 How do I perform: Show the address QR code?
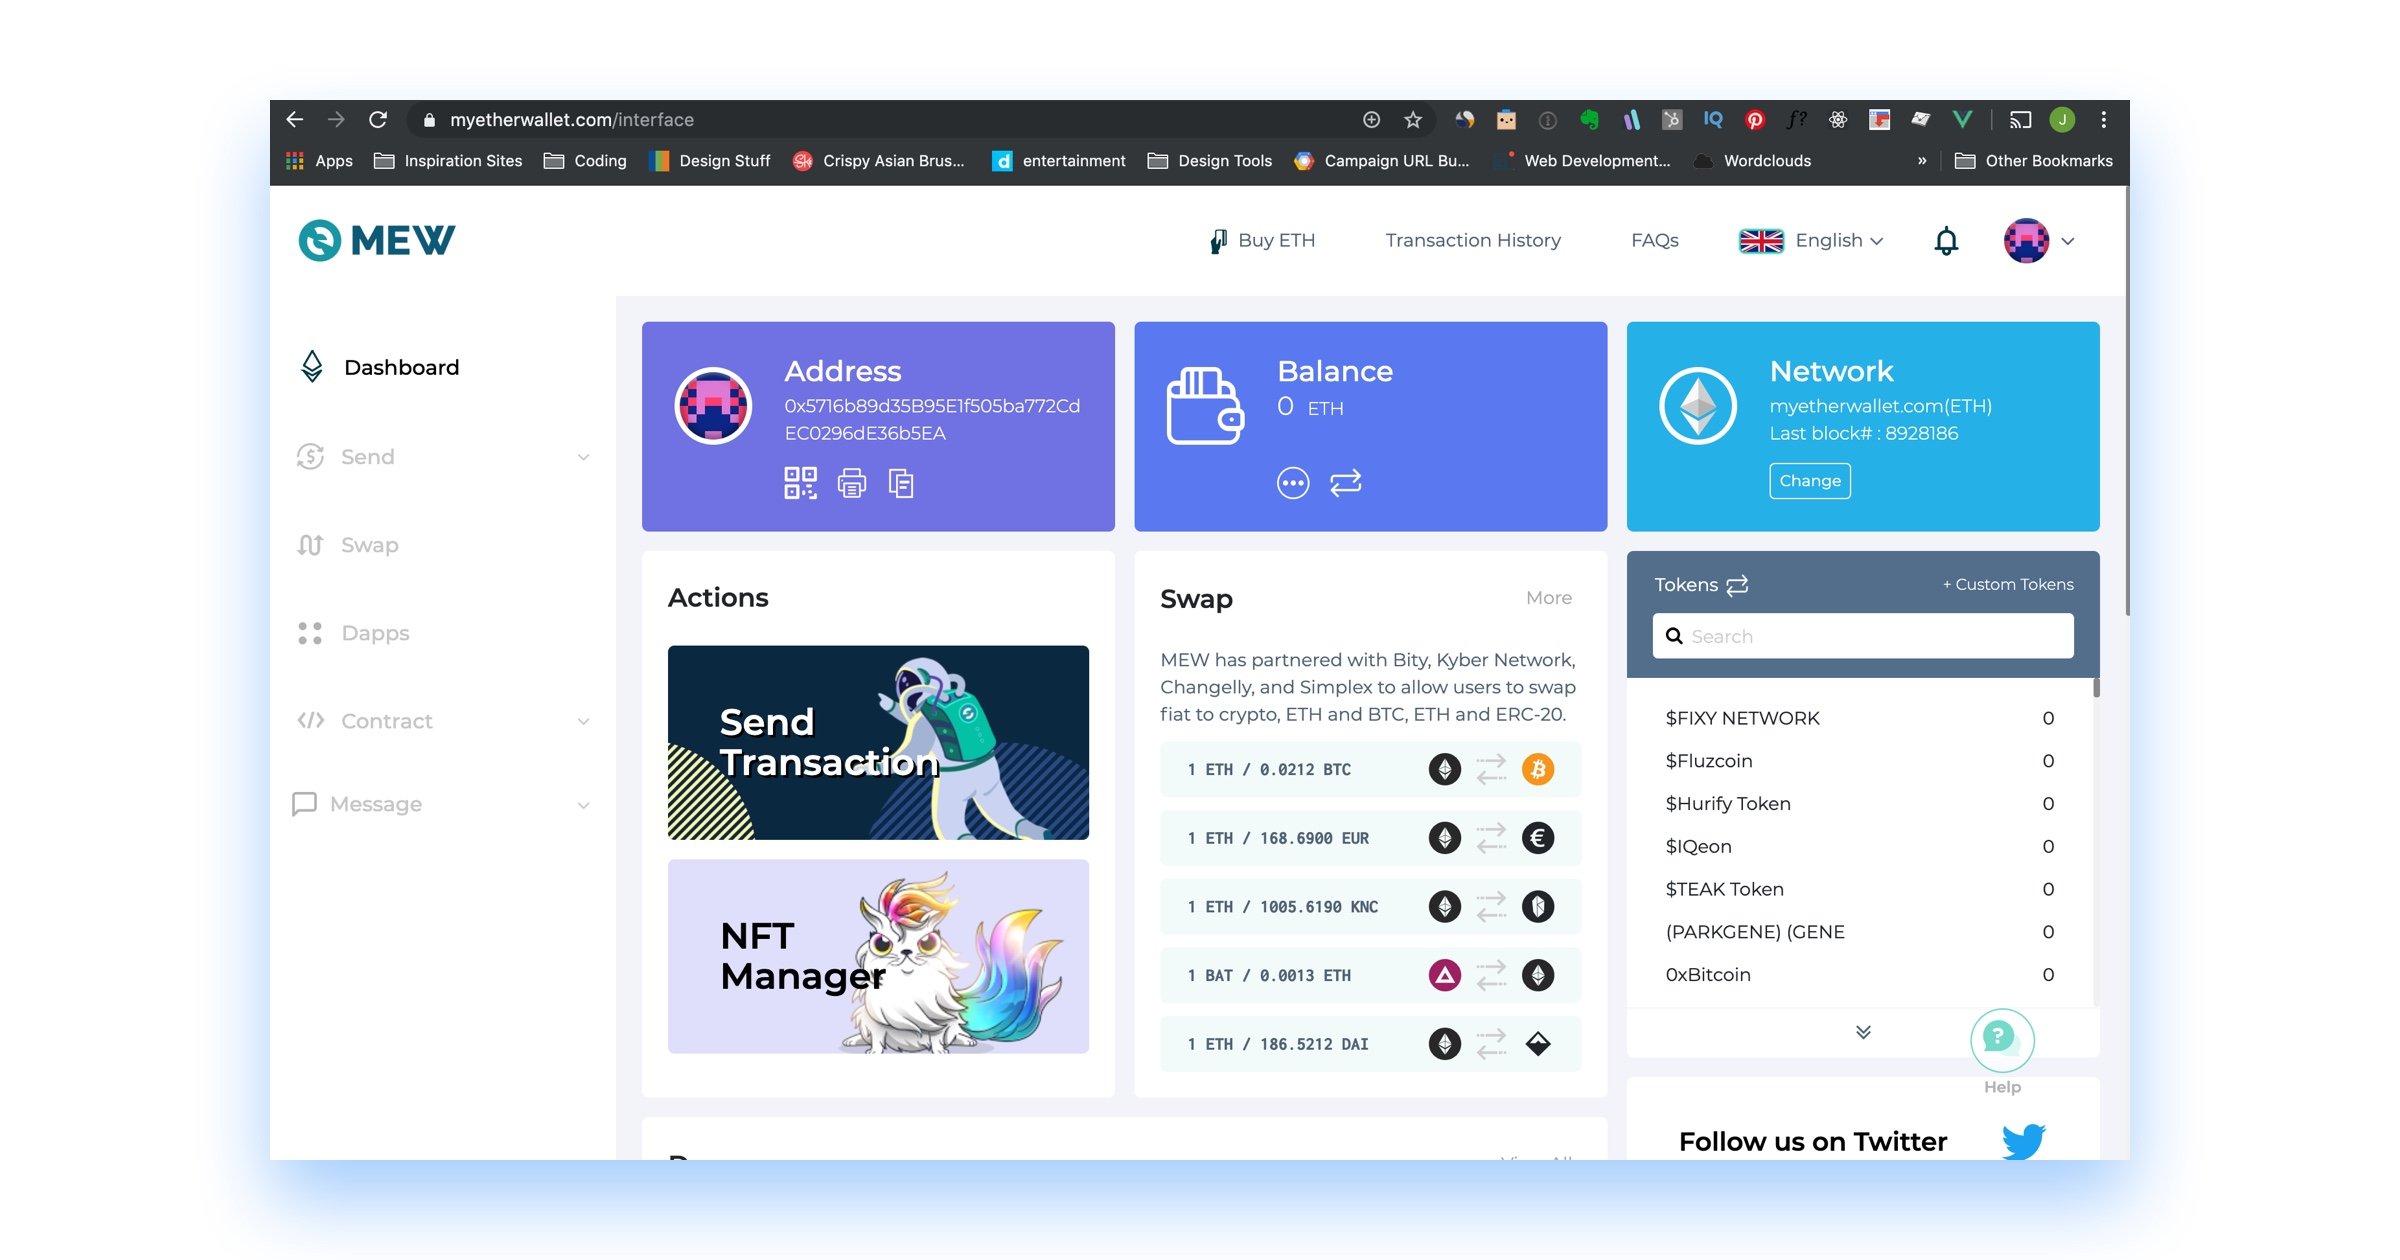click(x=800, y=483)
